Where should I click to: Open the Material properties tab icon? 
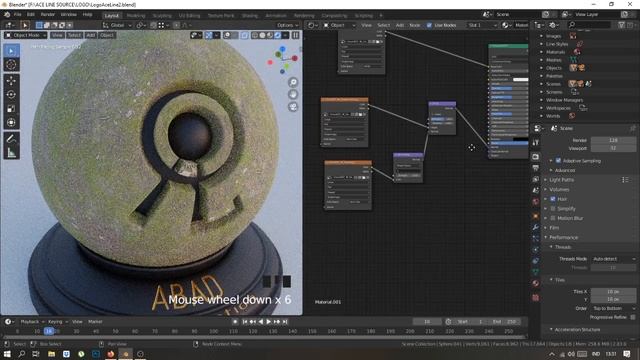[x=536, y=283]
